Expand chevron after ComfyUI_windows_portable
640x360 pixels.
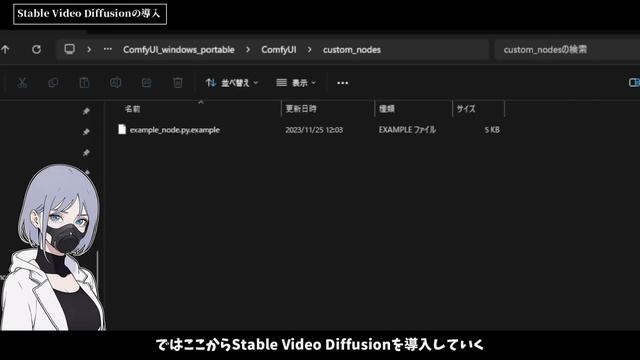pyautogui.click(x=248, y=50)
